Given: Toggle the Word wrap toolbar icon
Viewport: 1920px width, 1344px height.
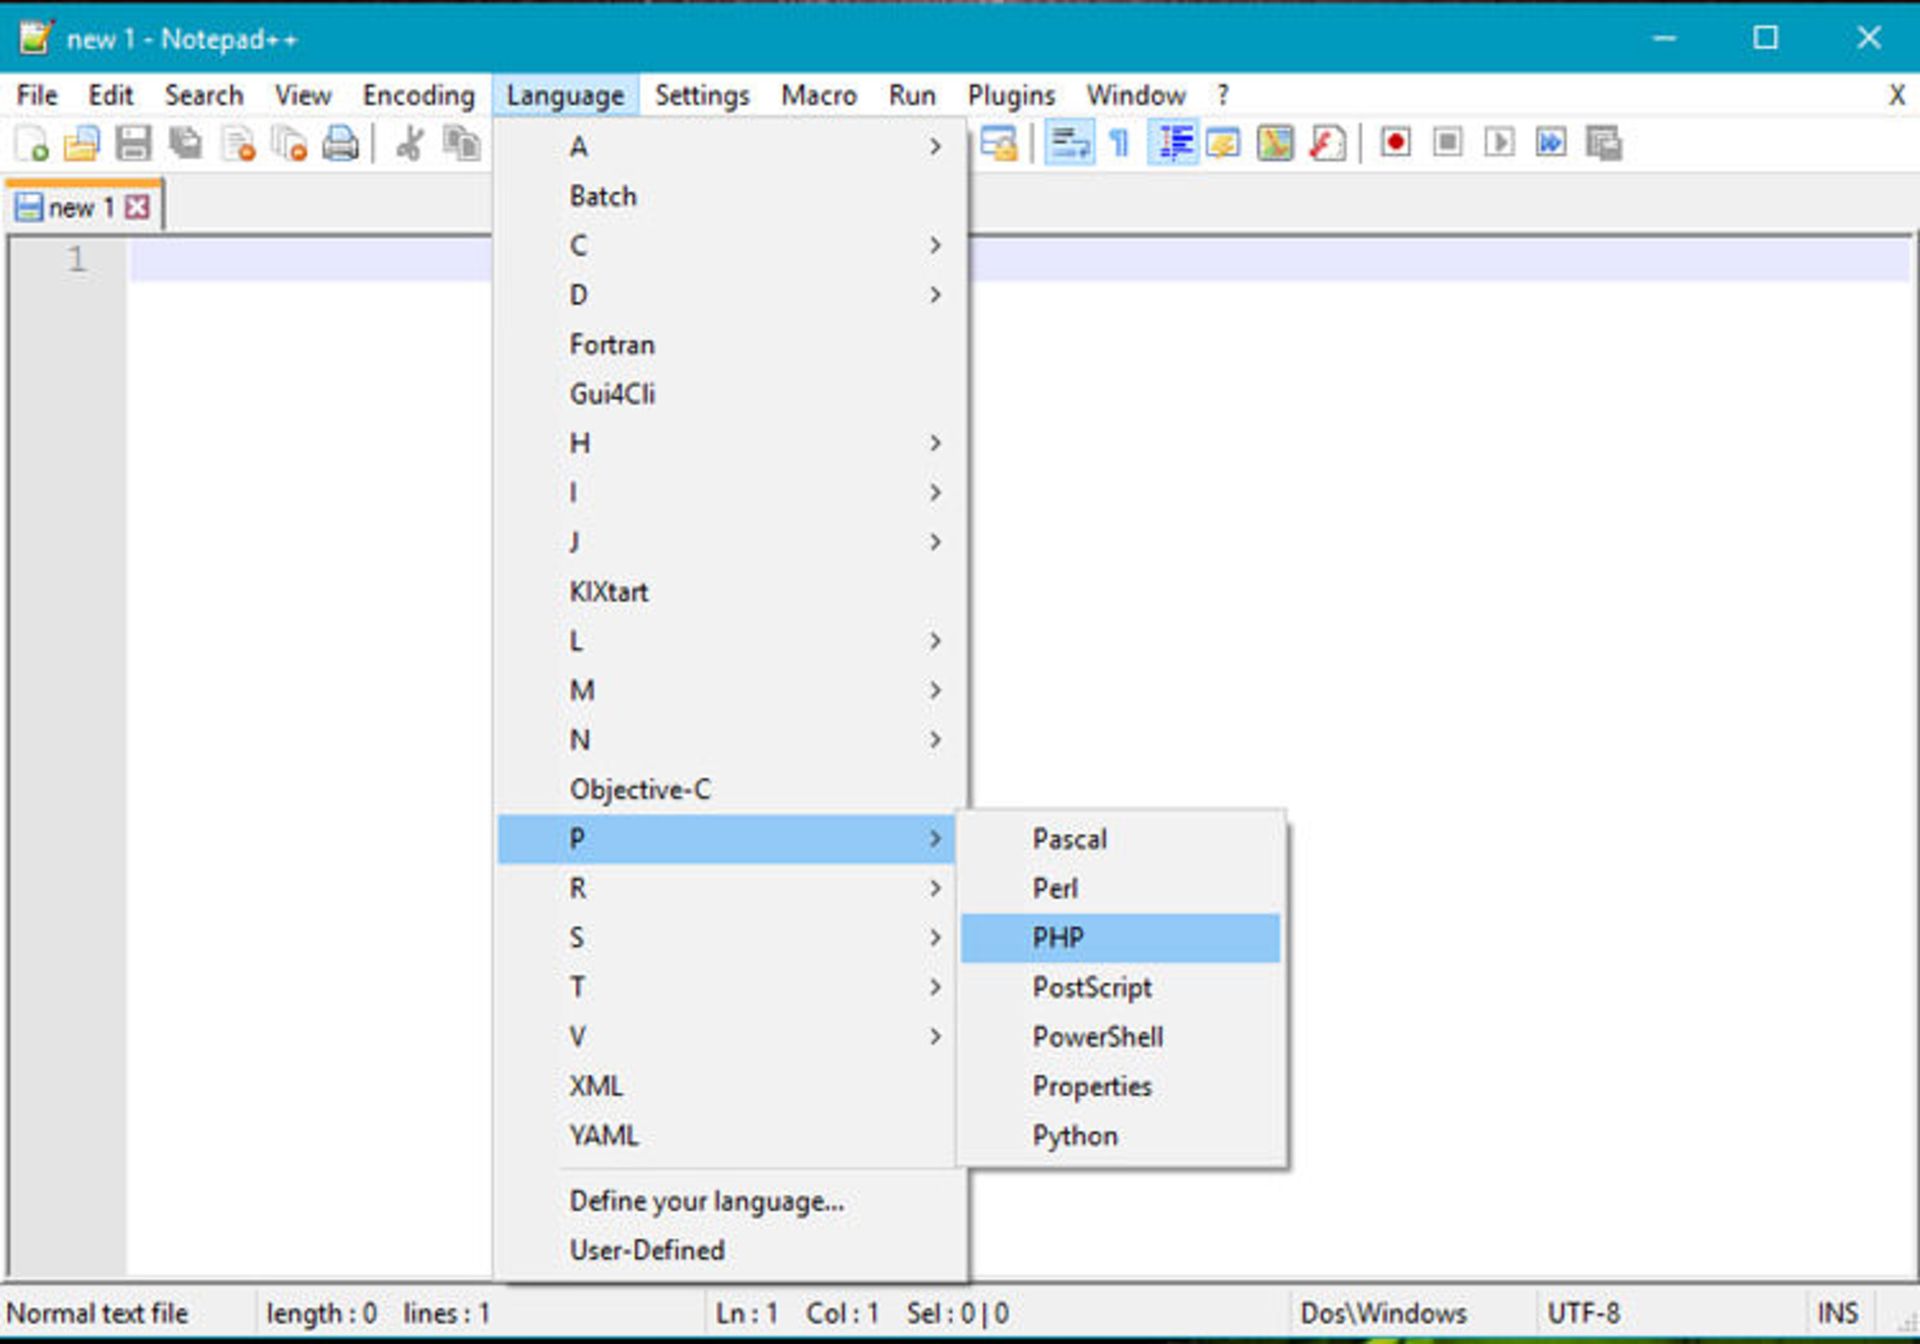Looking at the screenshot, I should (x=1069, y=144).
